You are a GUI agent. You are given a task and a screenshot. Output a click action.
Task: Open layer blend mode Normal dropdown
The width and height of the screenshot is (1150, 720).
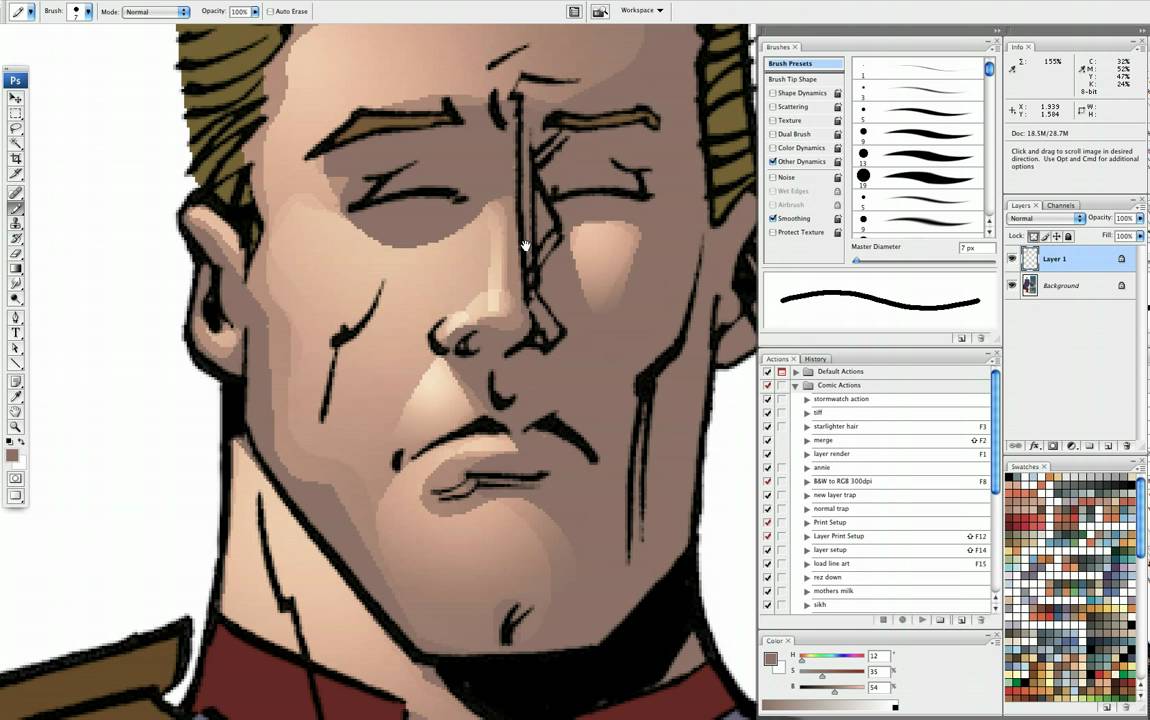pos(1046,218)
